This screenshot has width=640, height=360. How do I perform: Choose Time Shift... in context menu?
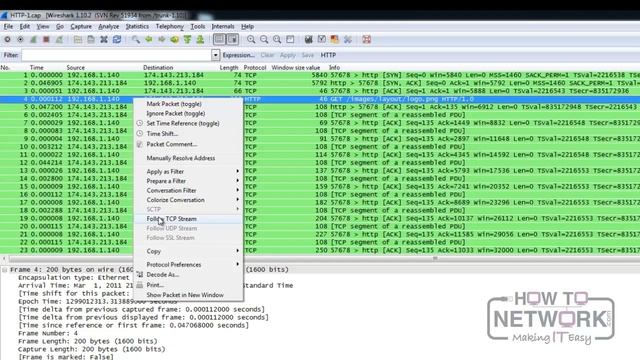tap(188, 133)
